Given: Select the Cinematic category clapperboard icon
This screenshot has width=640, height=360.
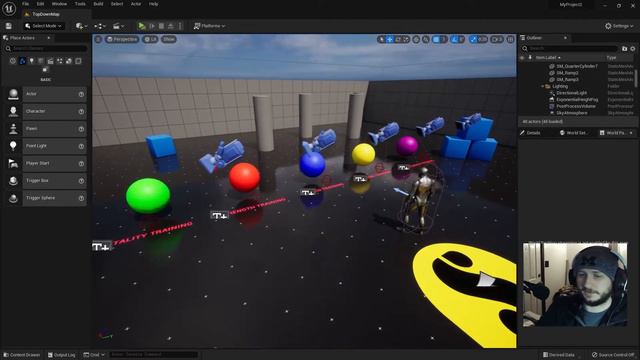Looking at the screenshot, I should [x=50, y=61].
